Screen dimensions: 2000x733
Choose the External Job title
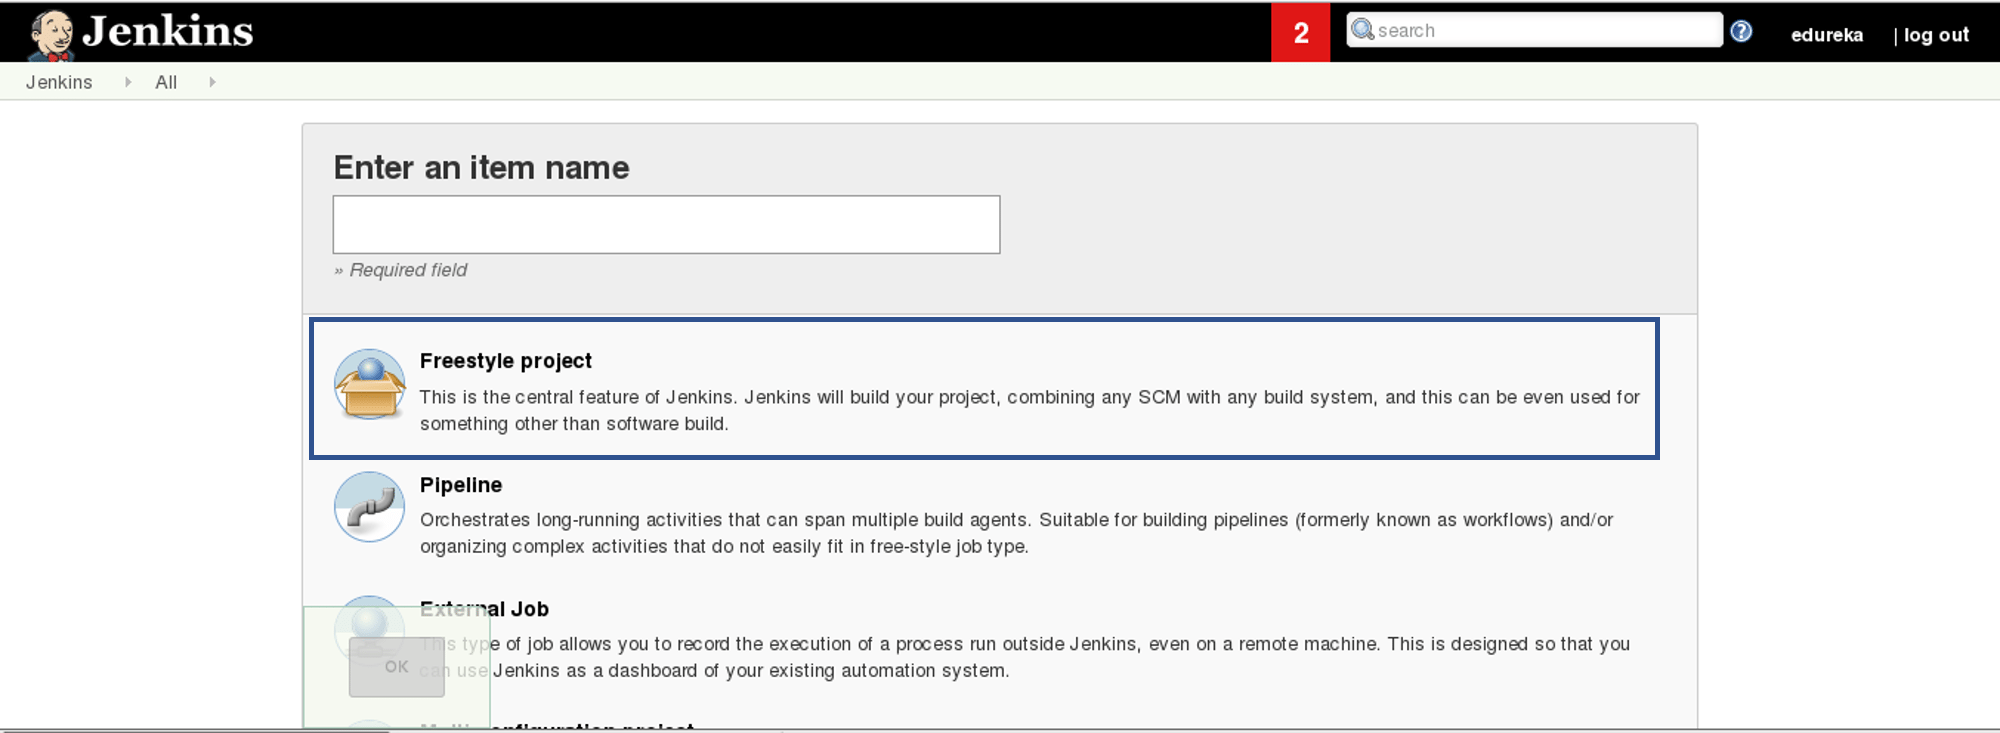click(484, 609)
